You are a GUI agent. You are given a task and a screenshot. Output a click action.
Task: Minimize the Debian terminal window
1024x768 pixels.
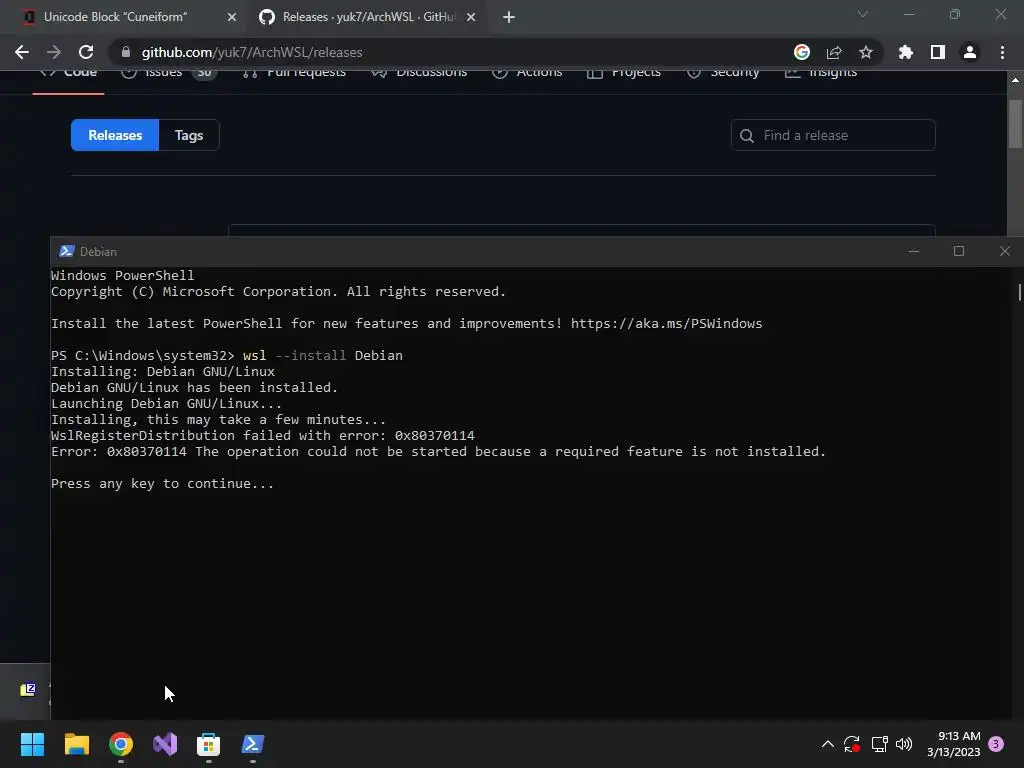point(914,251)
